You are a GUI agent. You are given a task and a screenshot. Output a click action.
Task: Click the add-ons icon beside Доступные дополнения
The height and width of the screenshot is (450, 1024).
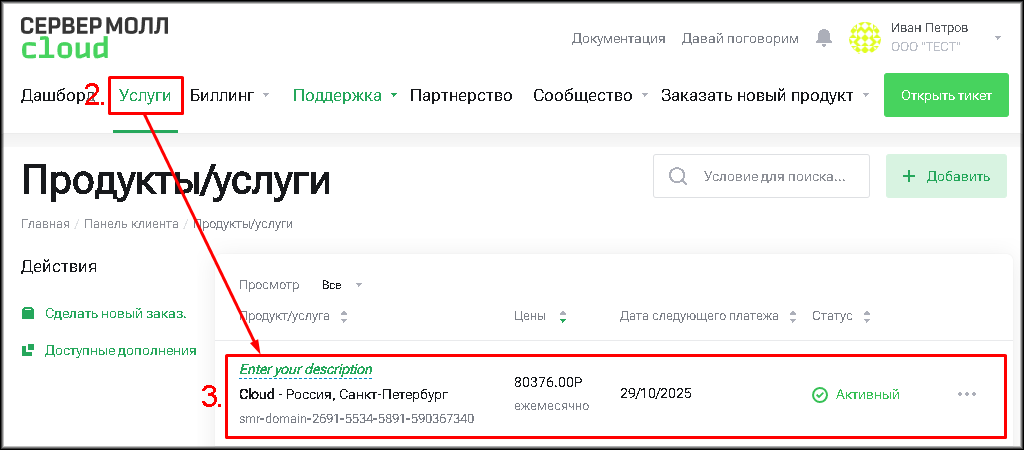pyautogui.click(x=28, y=350)
